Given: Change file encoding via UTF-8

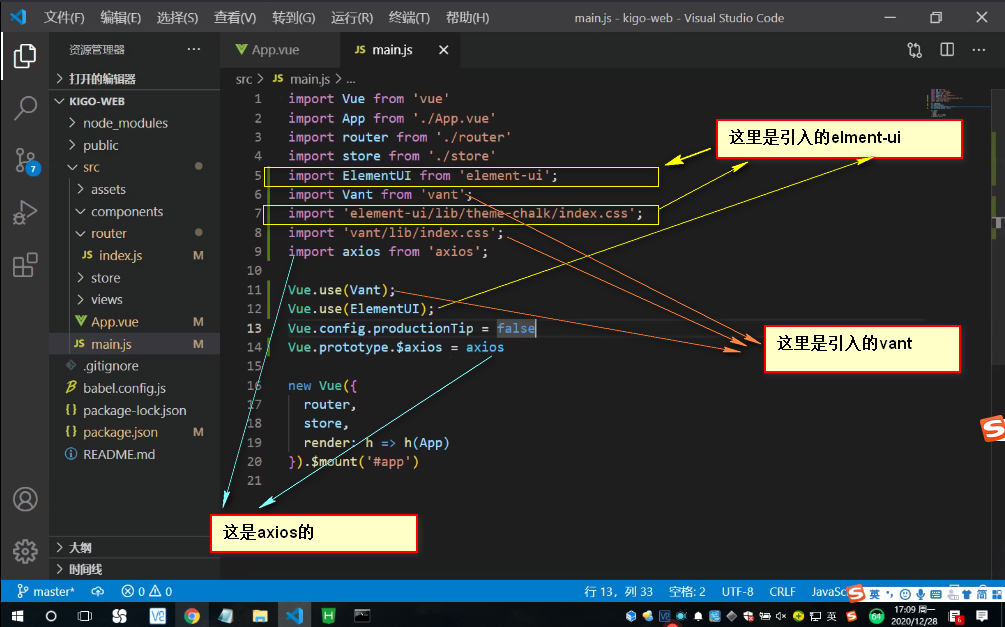Looking at the screenshot, I should pos(738,591).
